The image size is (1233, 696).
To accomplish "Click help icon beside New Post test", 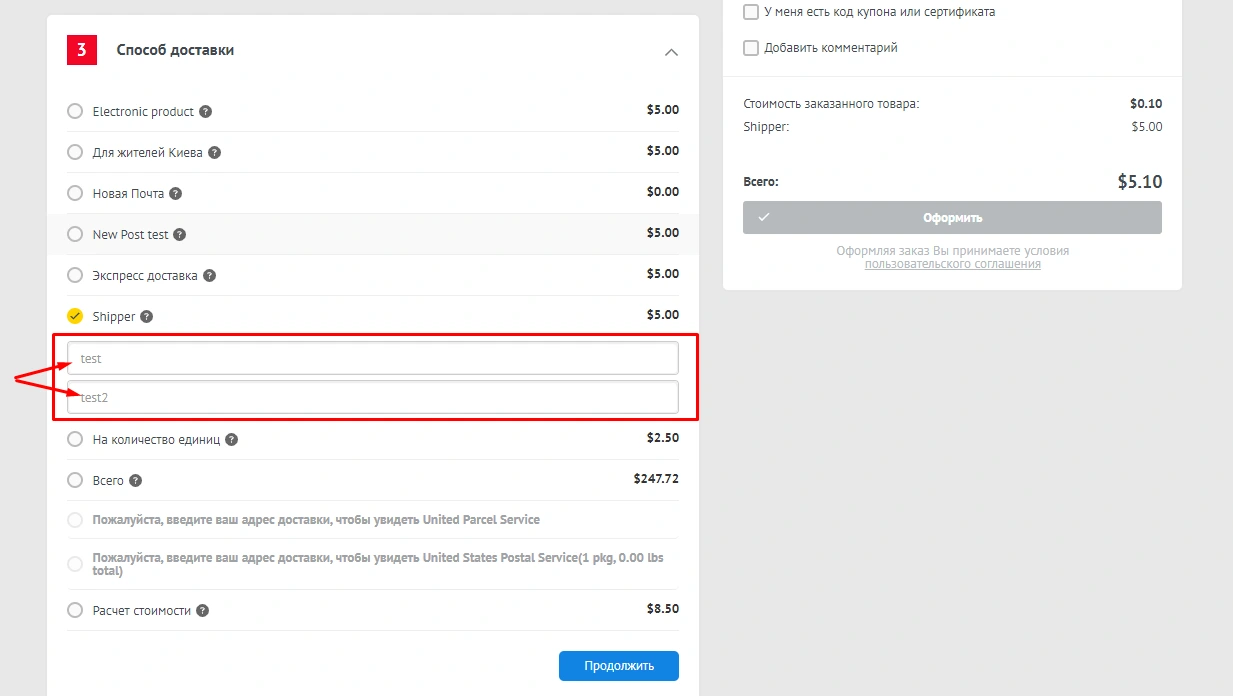I will click(179, 235).
